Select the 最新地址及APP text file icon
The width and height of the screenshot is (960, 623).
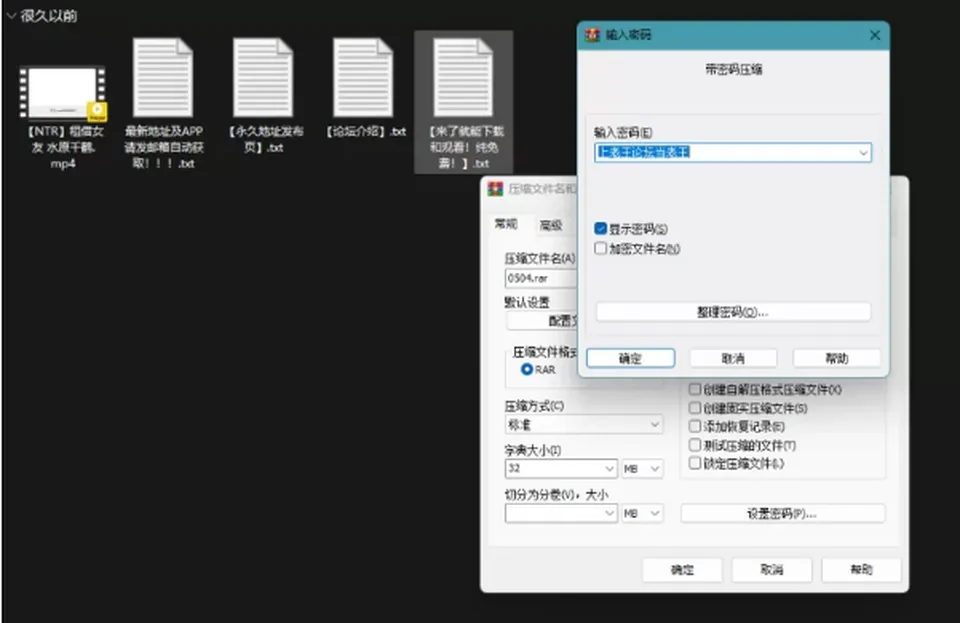pyautogui.click(x=163, y=77)
